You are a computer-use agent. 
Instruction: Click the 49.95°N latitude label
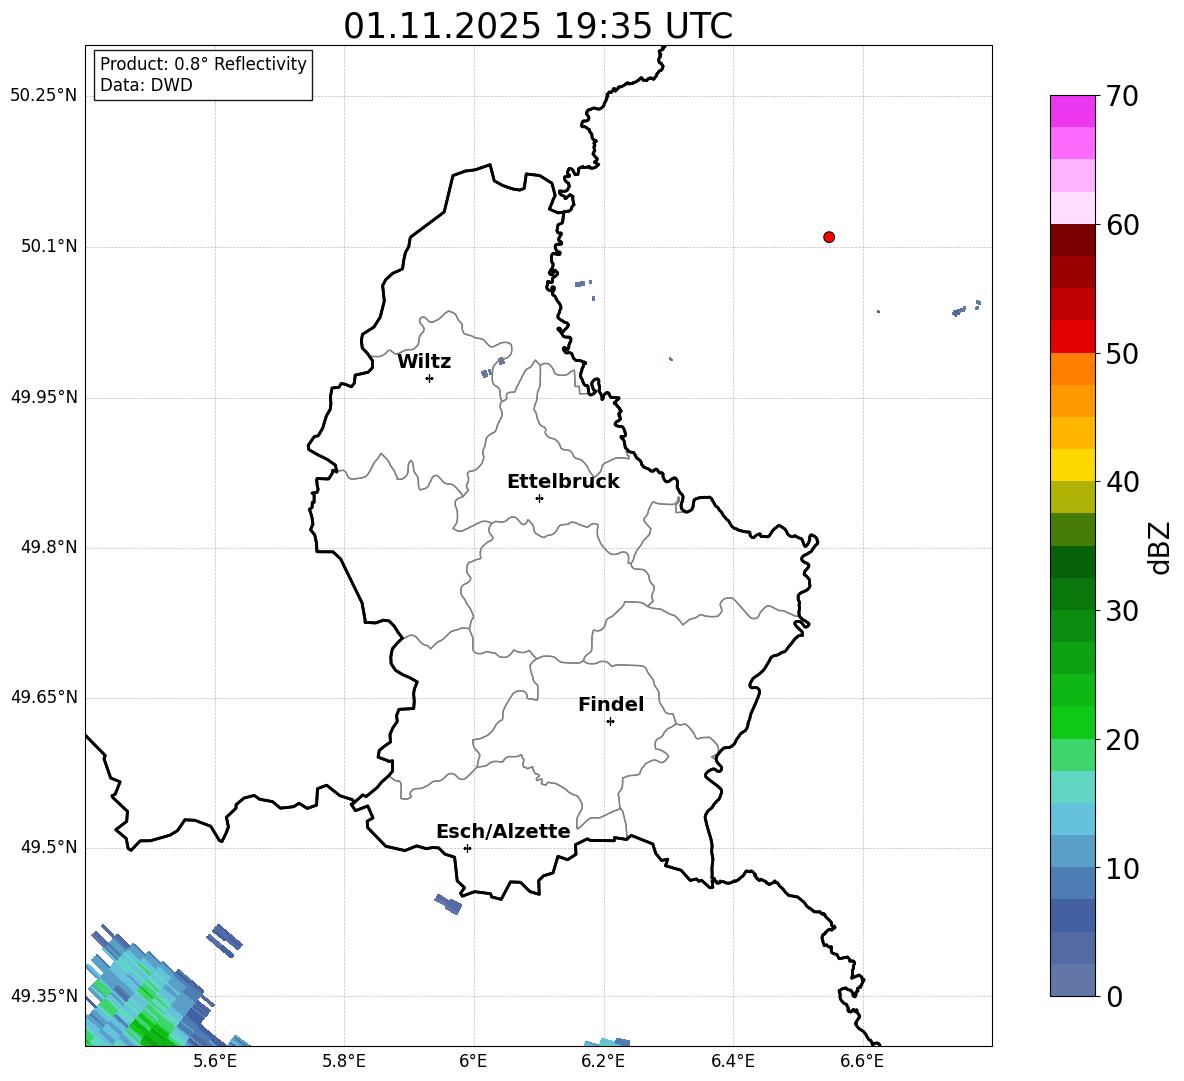[x=44, y=396]
